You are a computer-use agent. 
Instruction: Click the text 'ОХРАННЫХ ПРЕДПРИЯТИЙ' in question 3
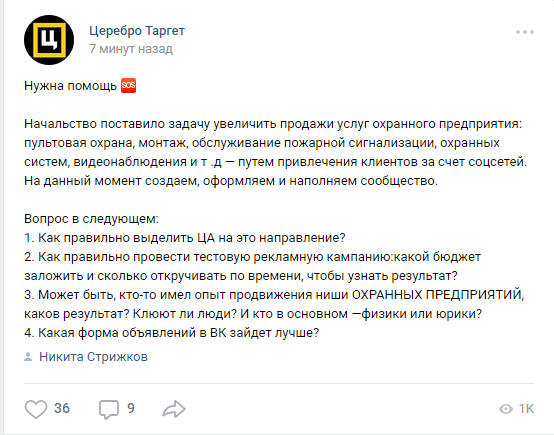pyautogui.click(x=438, y=294)
